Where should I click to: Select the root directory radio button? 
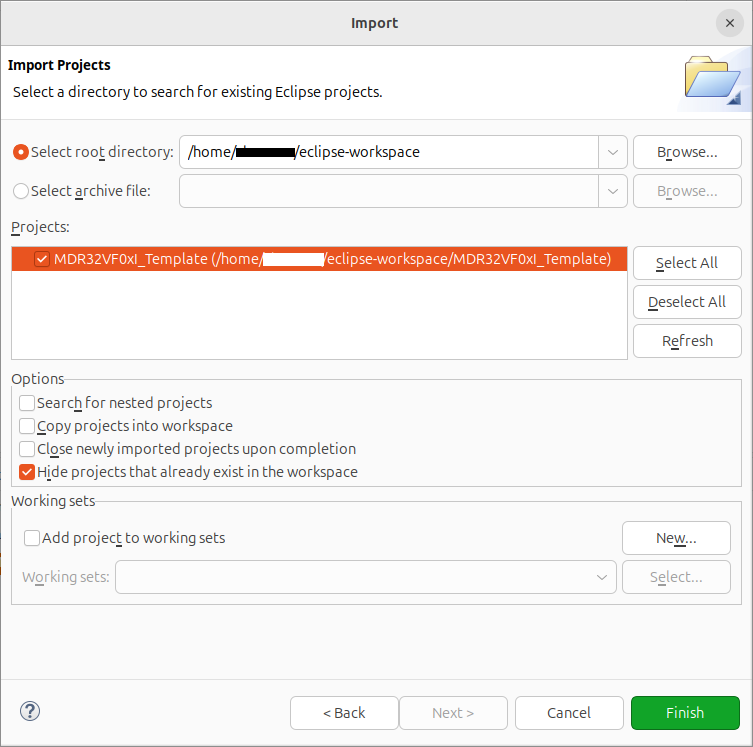[x=21, y=152]
